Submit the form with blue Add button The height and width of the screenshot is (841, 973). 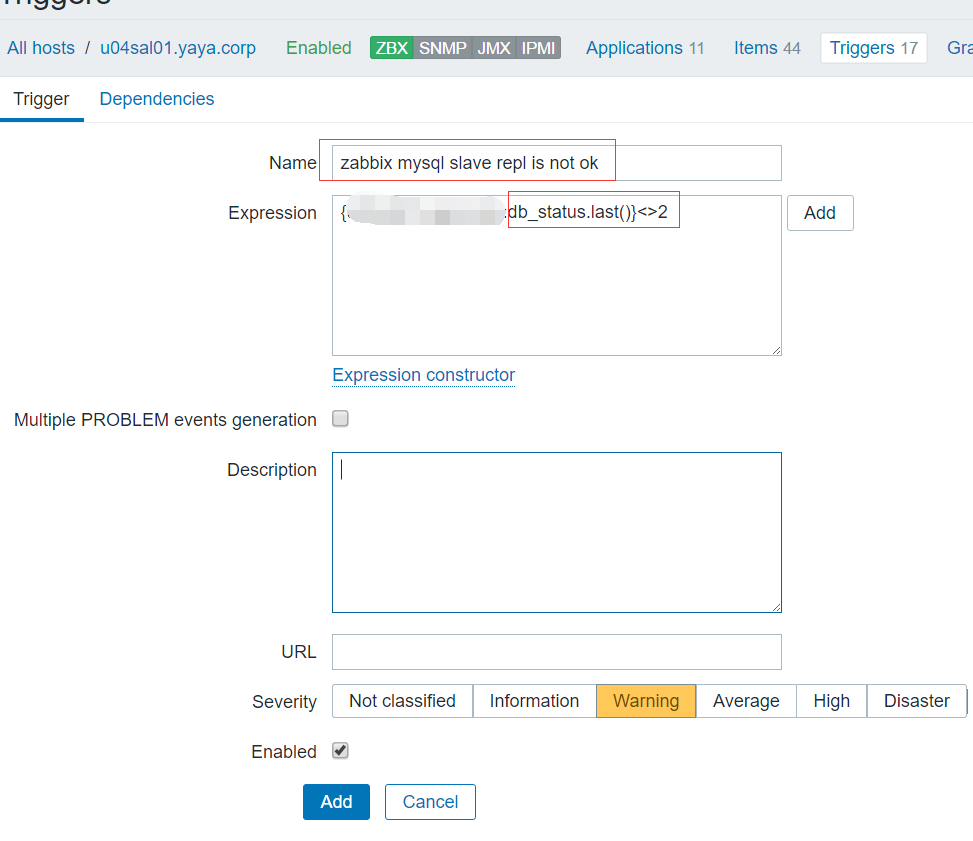[x=336, y=802]
